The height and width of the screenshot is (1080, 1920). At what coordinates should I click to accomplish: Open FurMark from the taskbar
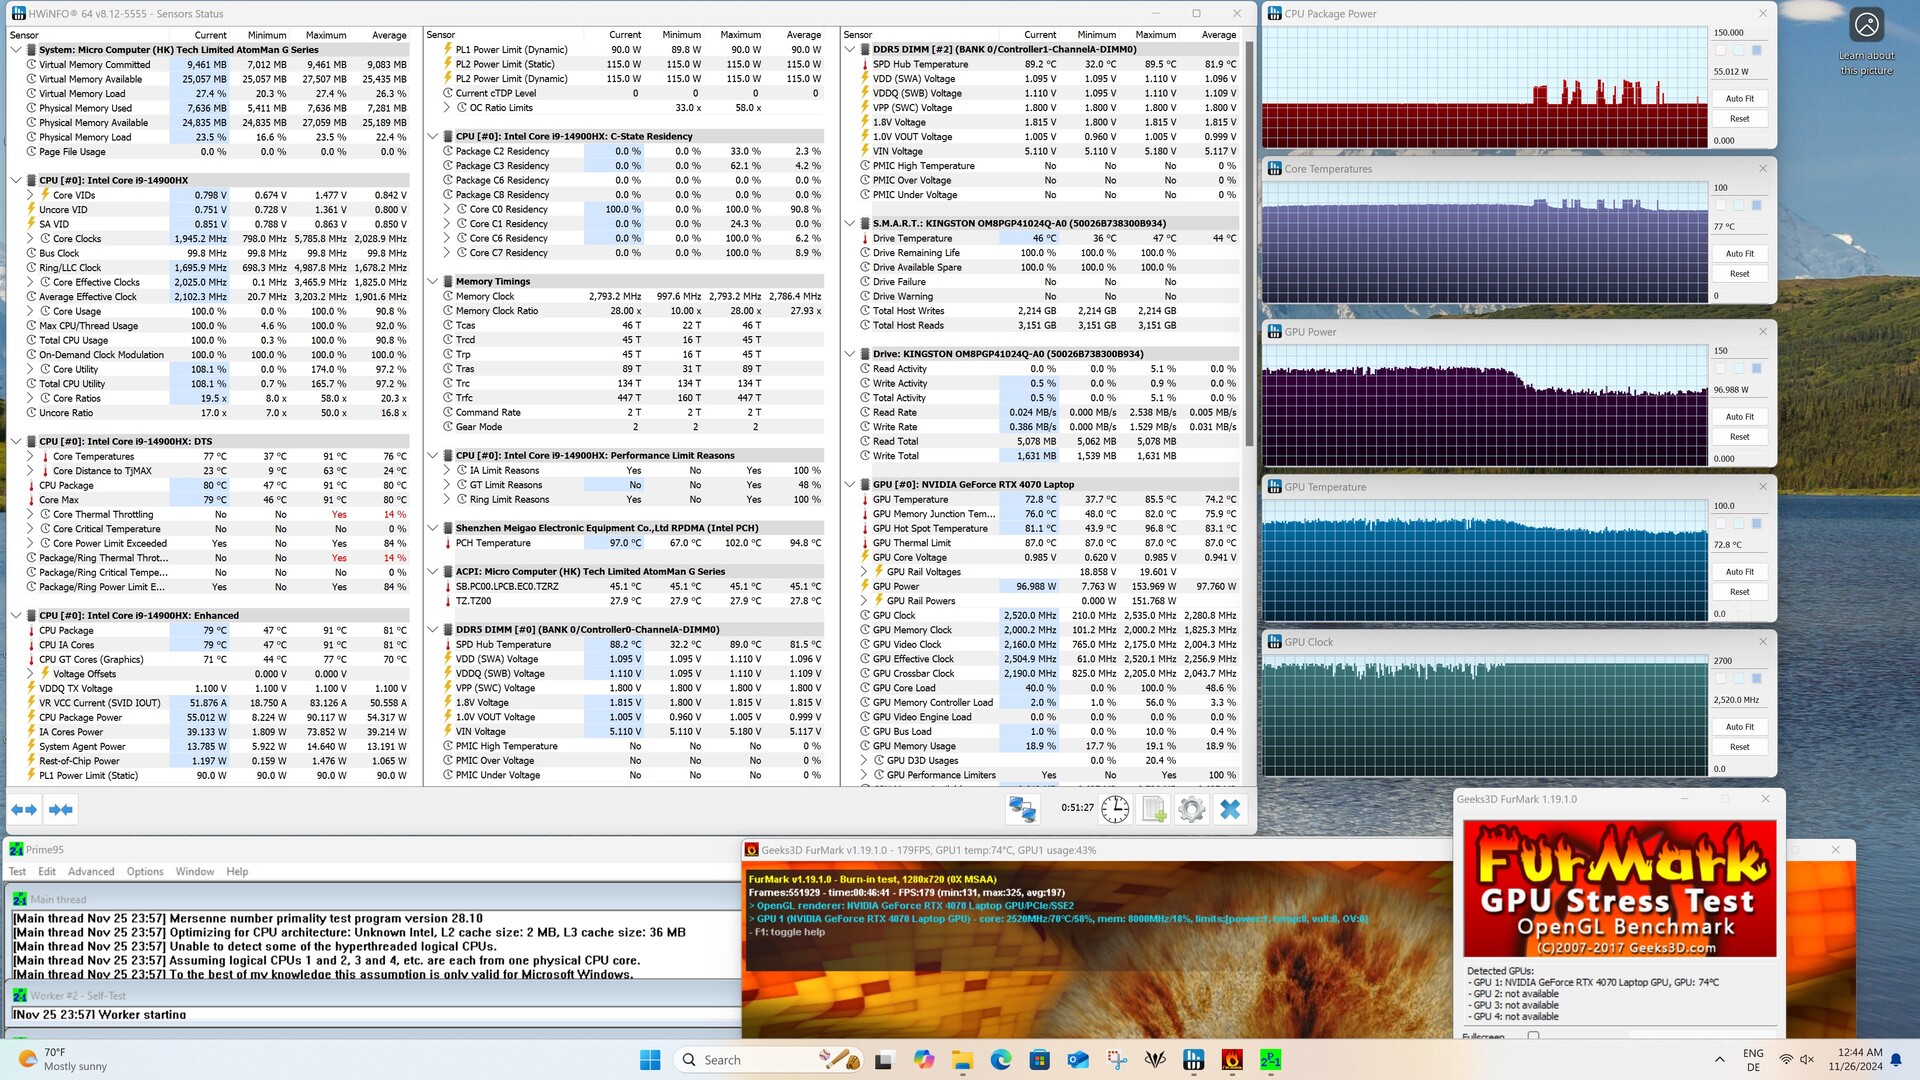(1232, 1060)
